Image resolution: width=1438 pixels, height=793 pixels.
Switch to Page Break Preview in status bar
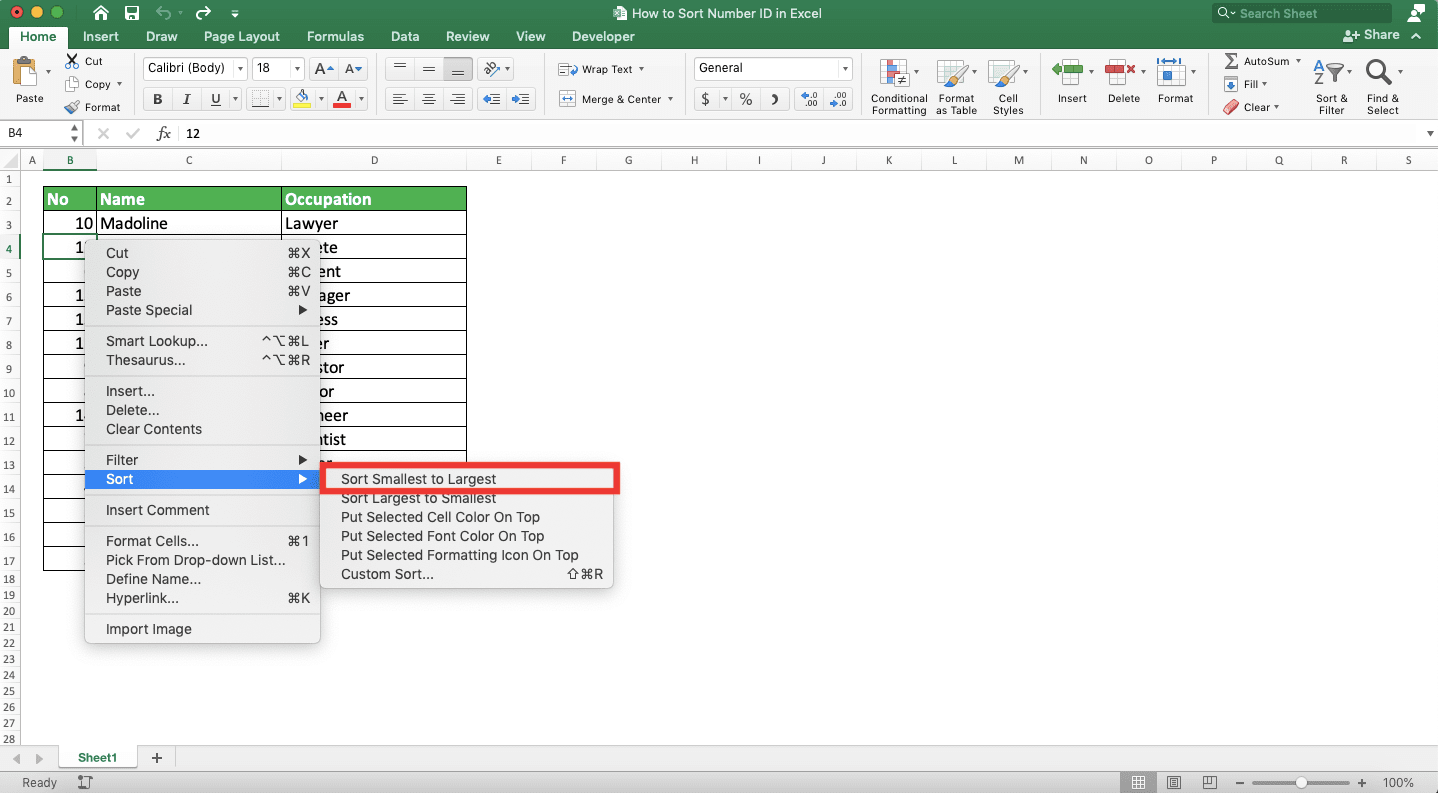[x=1210, y=783]
